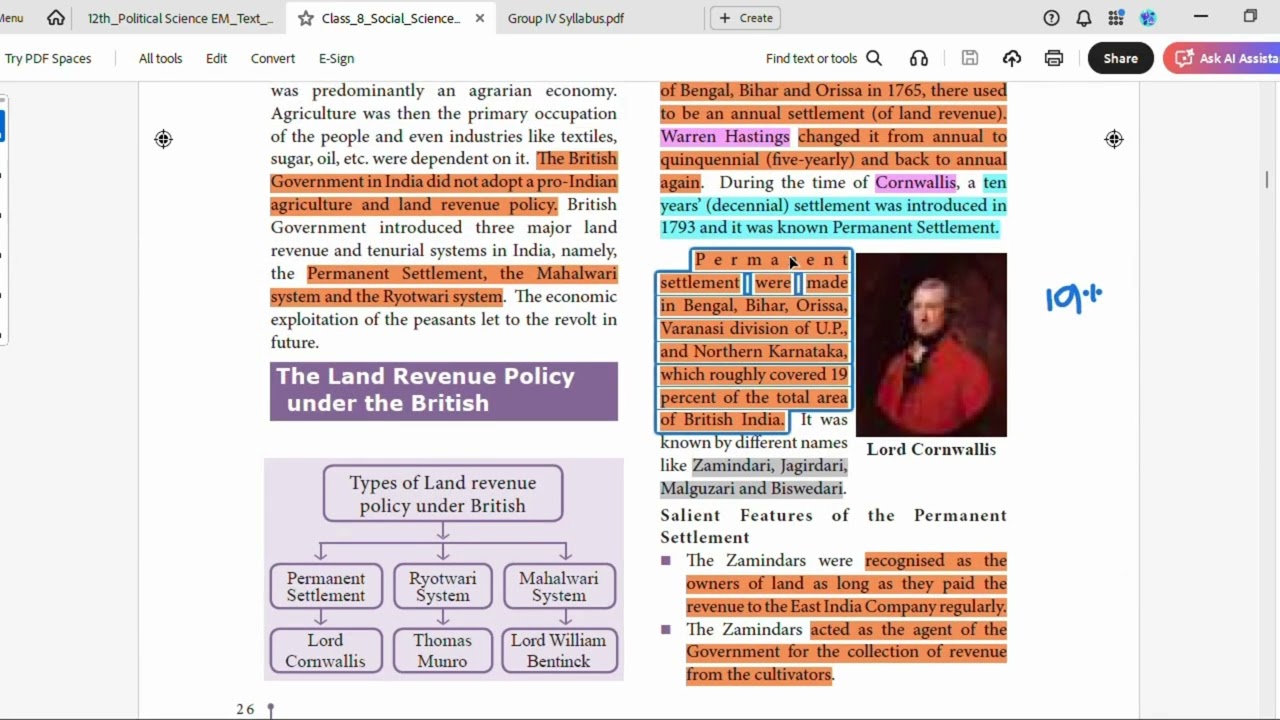Click the 'Mahalwari System' diagram box
This screenshot has height=720, width=1280.
[x=559, y=587]
